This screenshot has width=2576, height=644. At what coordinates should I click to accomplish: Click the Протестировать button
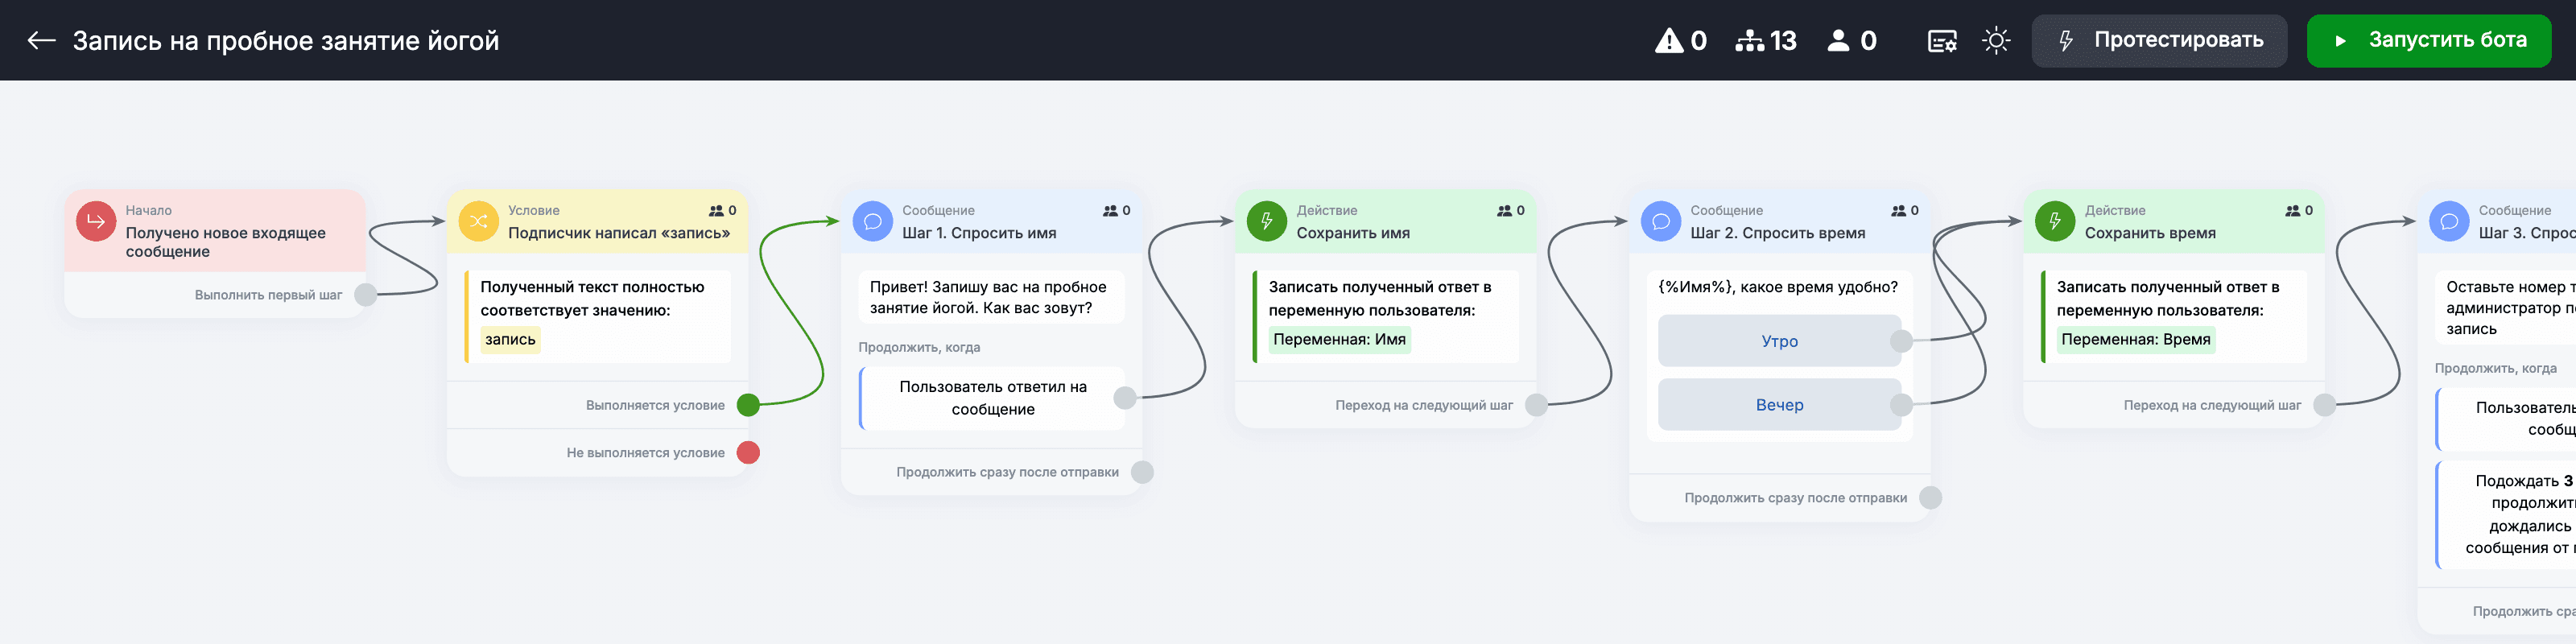[2159, 41]
